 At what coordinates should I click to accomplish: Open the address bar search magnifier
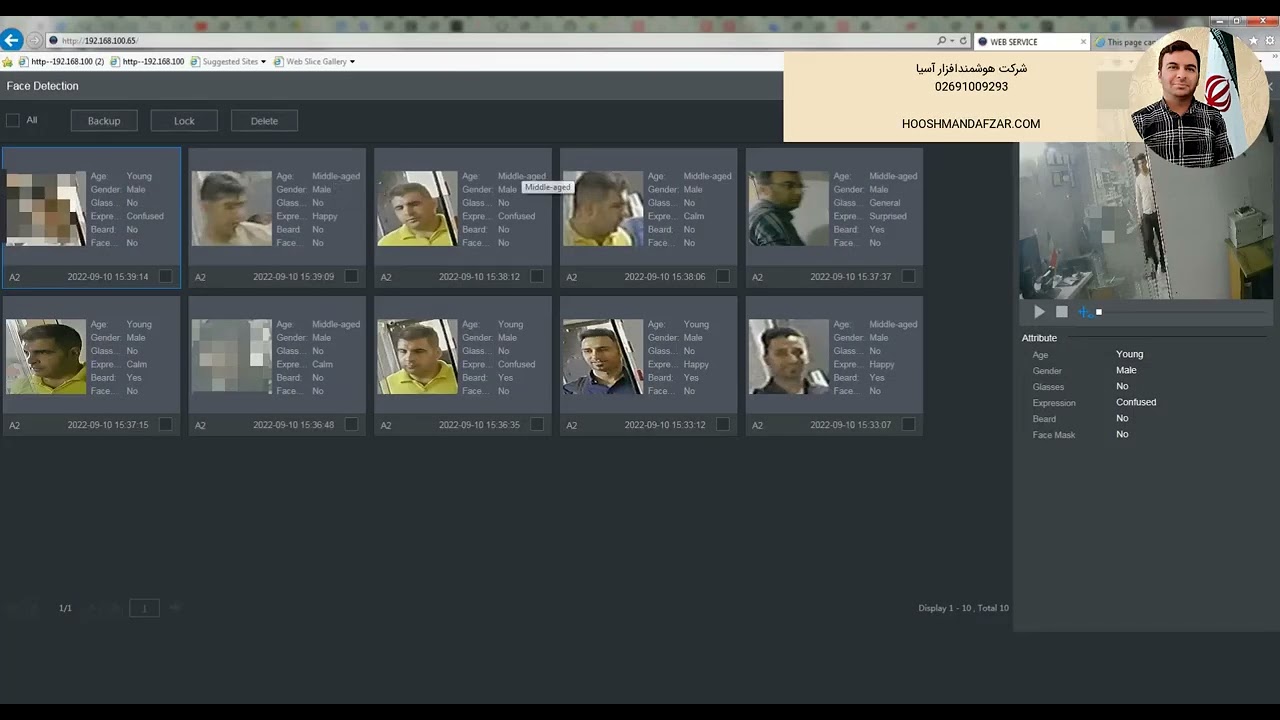pos(941,41)
